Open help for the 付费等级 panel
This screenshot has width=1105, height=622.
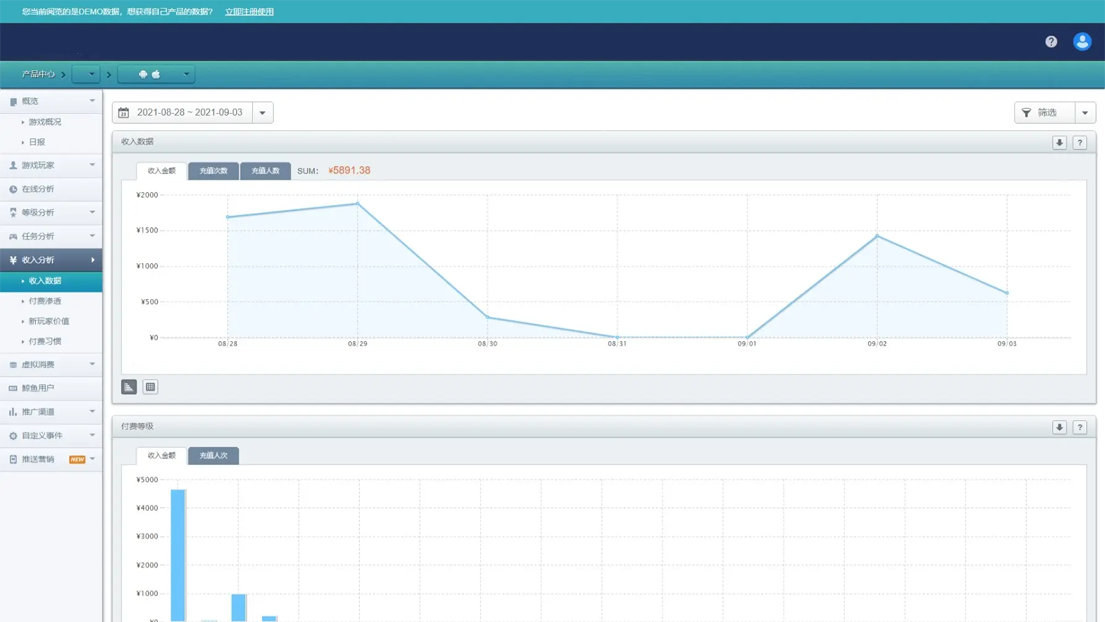pyautogui.click(x=1080, y=427)
